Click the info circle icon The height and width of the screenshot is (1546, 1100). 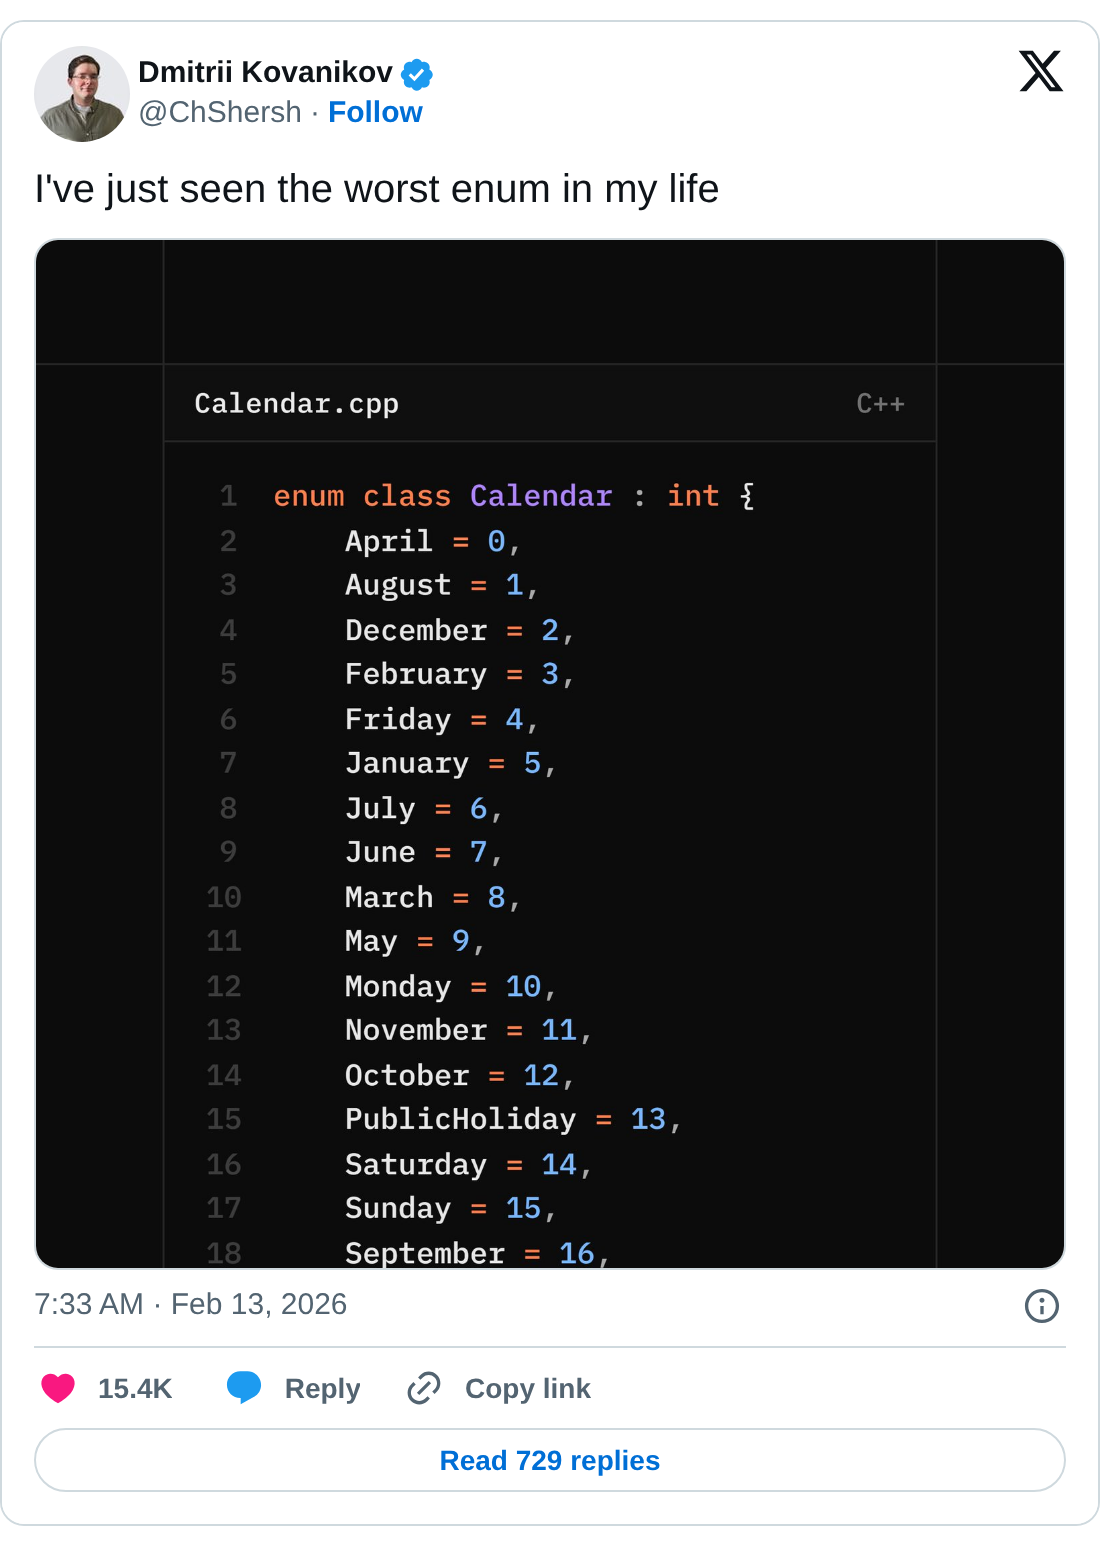coord(1041,1305)
